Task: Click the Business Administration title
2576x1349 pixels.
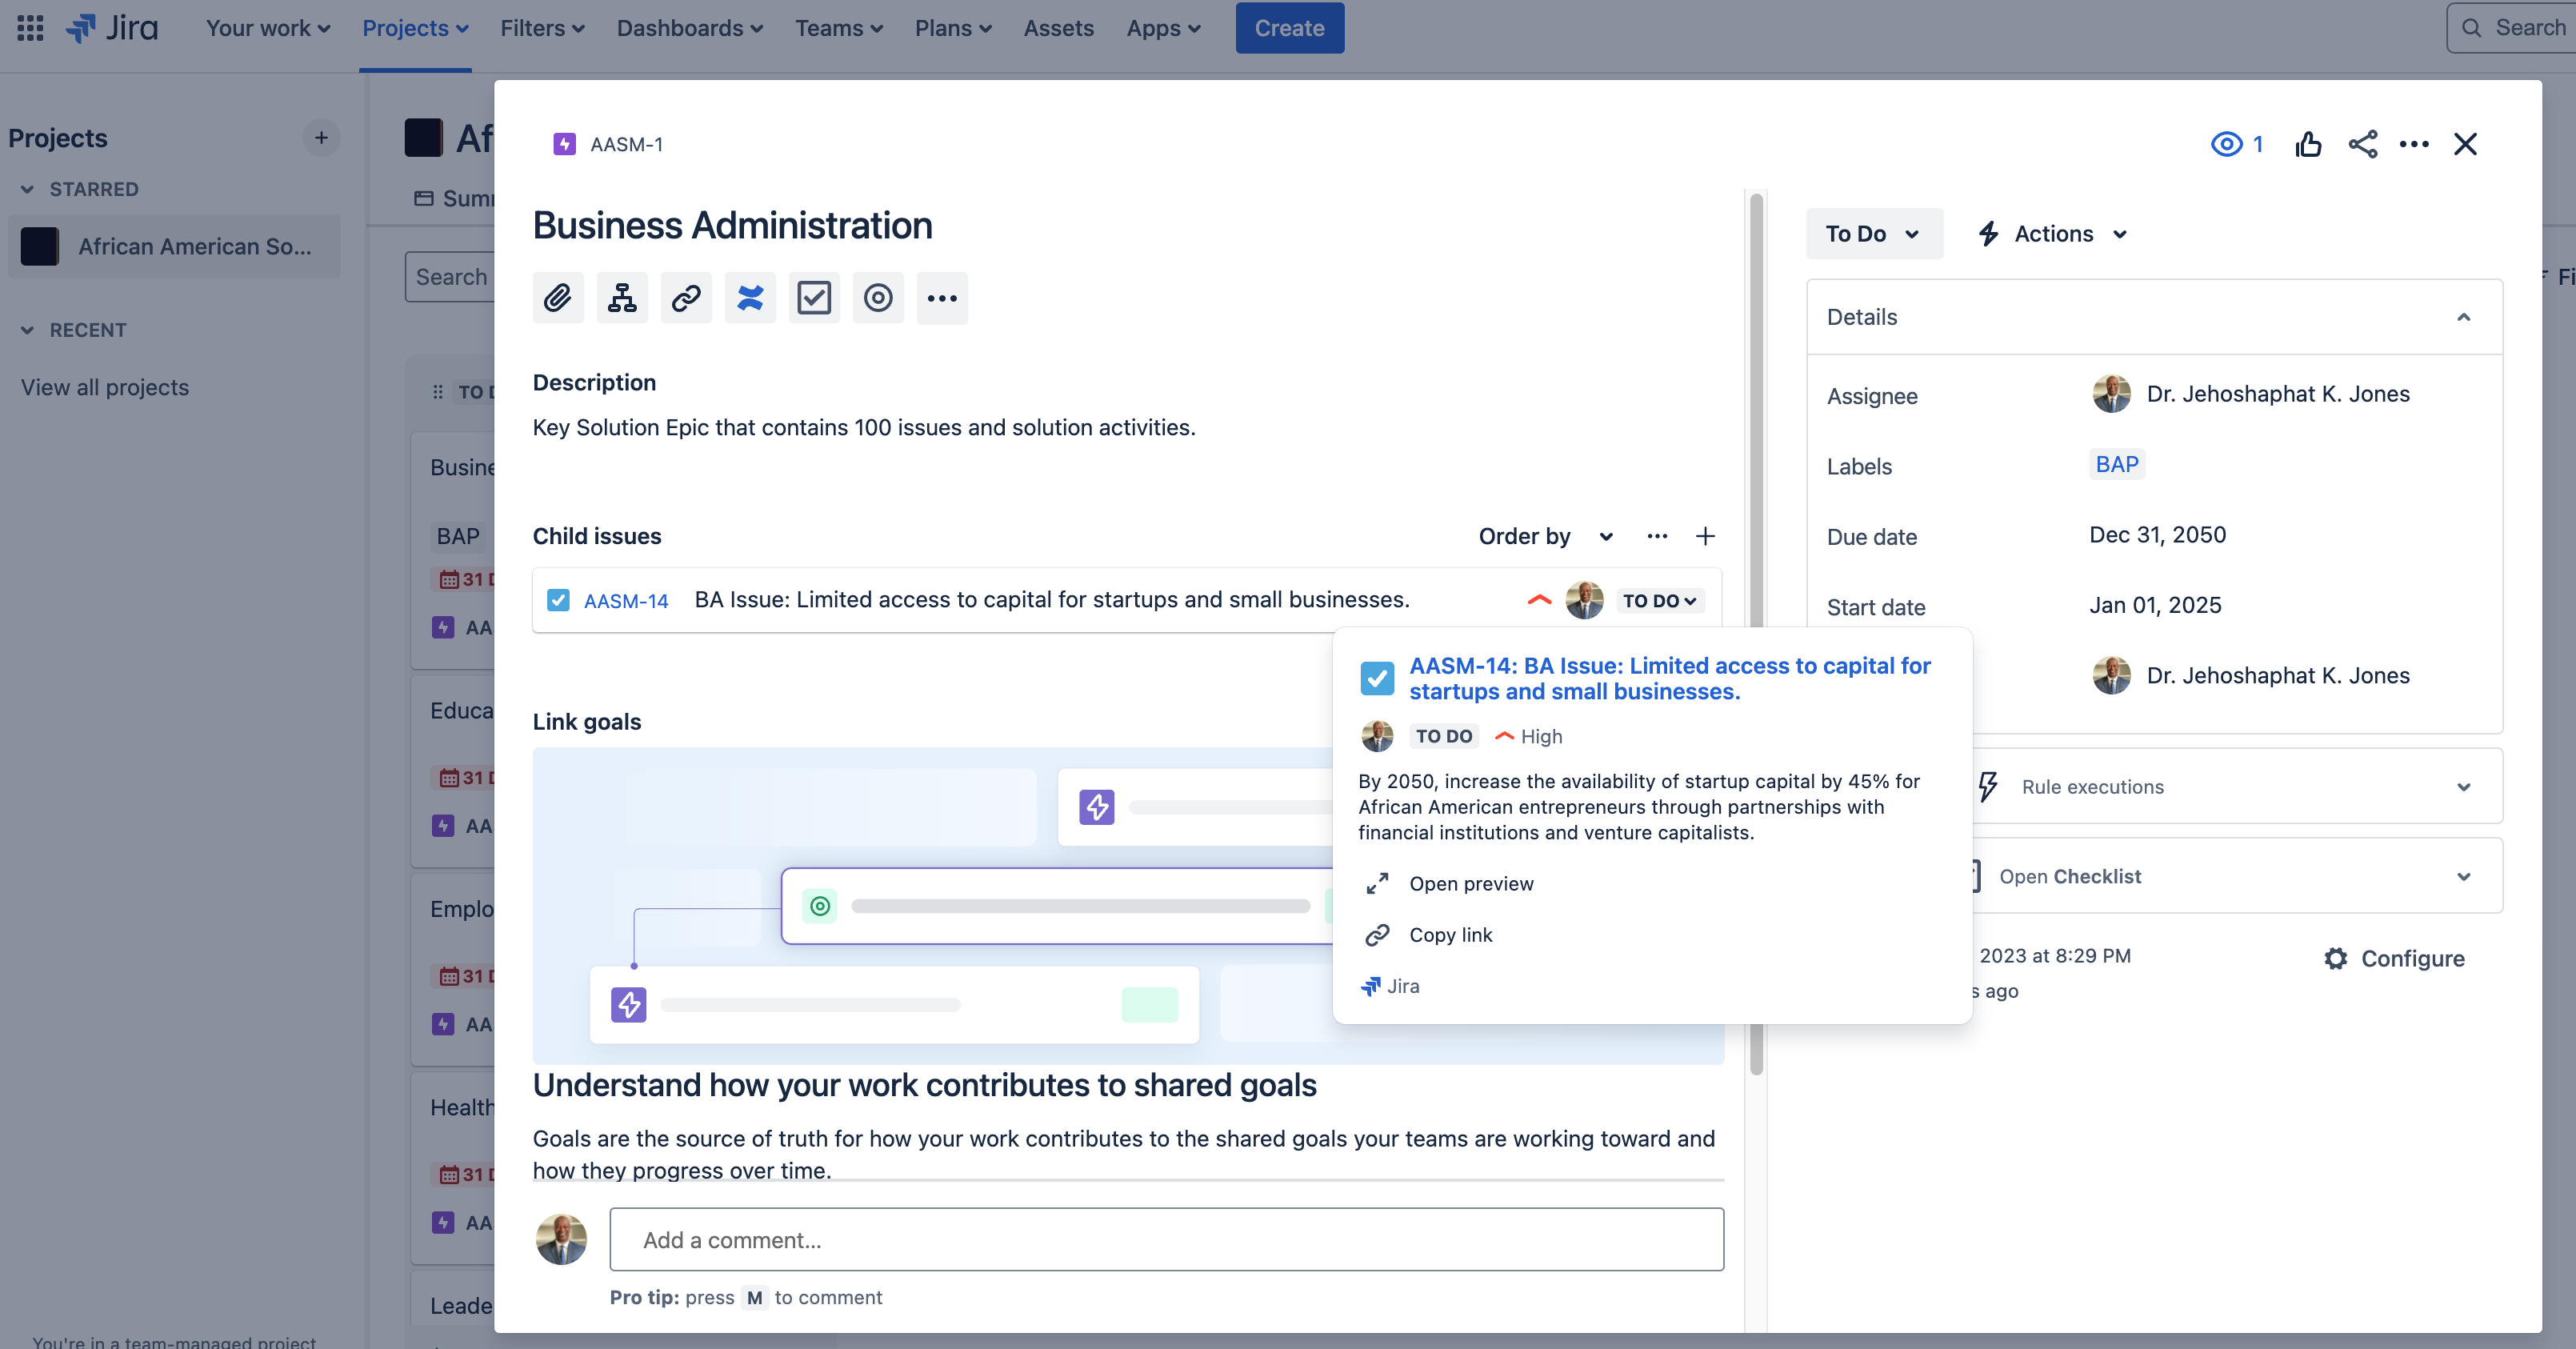Action: tap(732, 225)
